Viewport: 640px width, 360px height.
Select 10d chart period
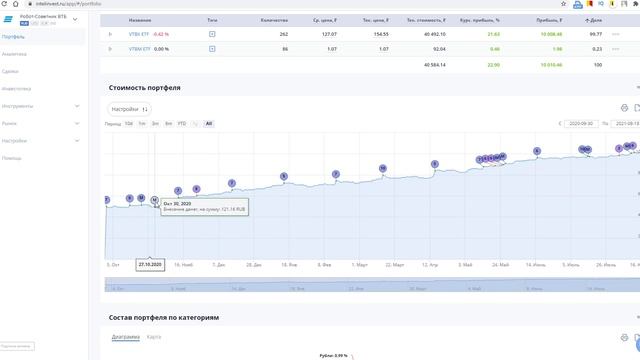point(129,124)
